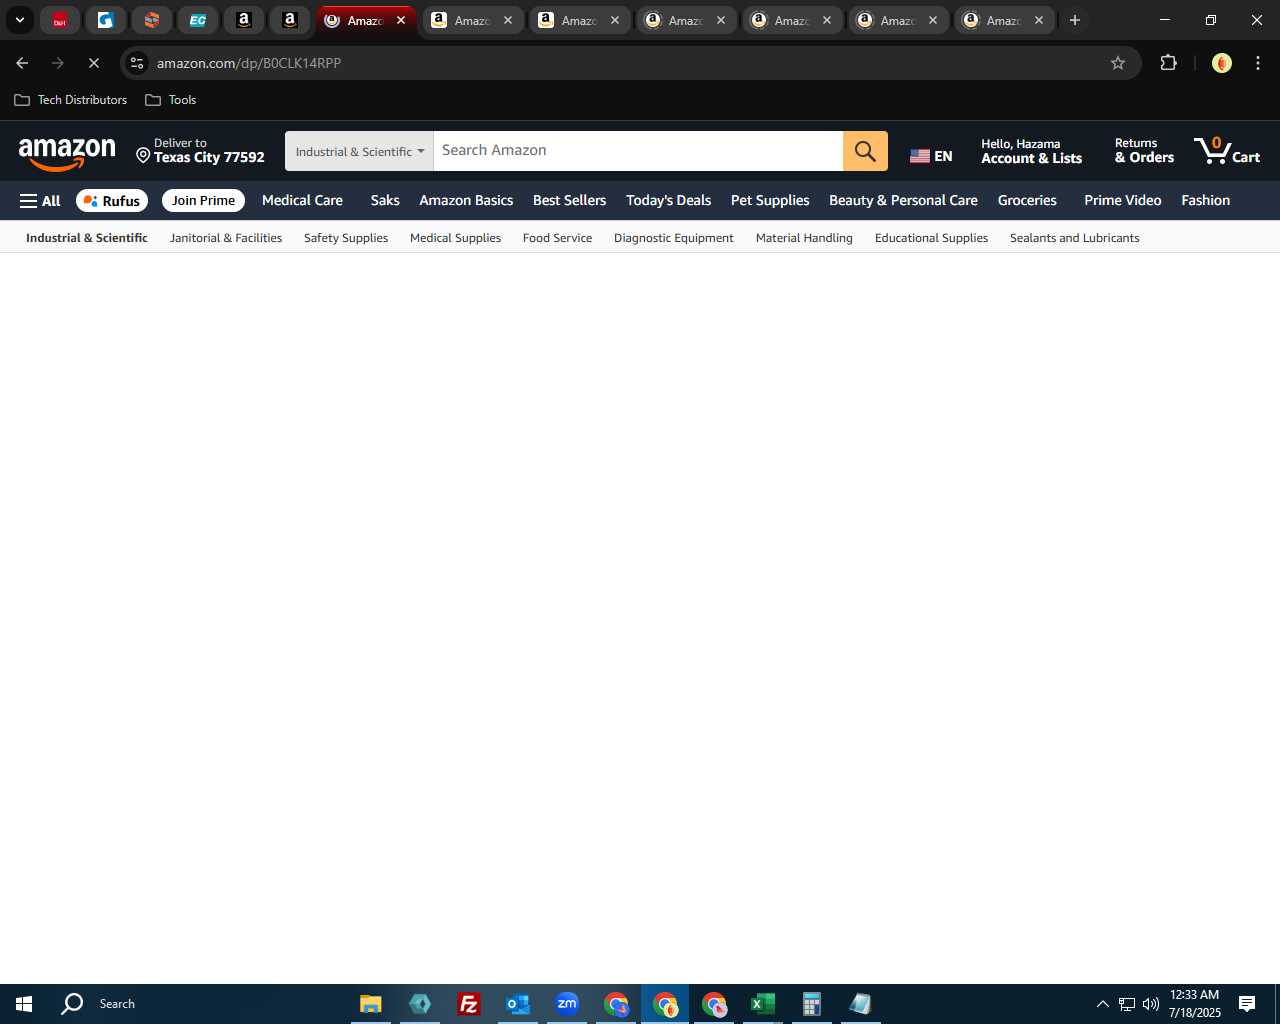This screenshot has height=1024, width=1280.
Task: Open Tools bookmark folder
Action: click(171, 100)
